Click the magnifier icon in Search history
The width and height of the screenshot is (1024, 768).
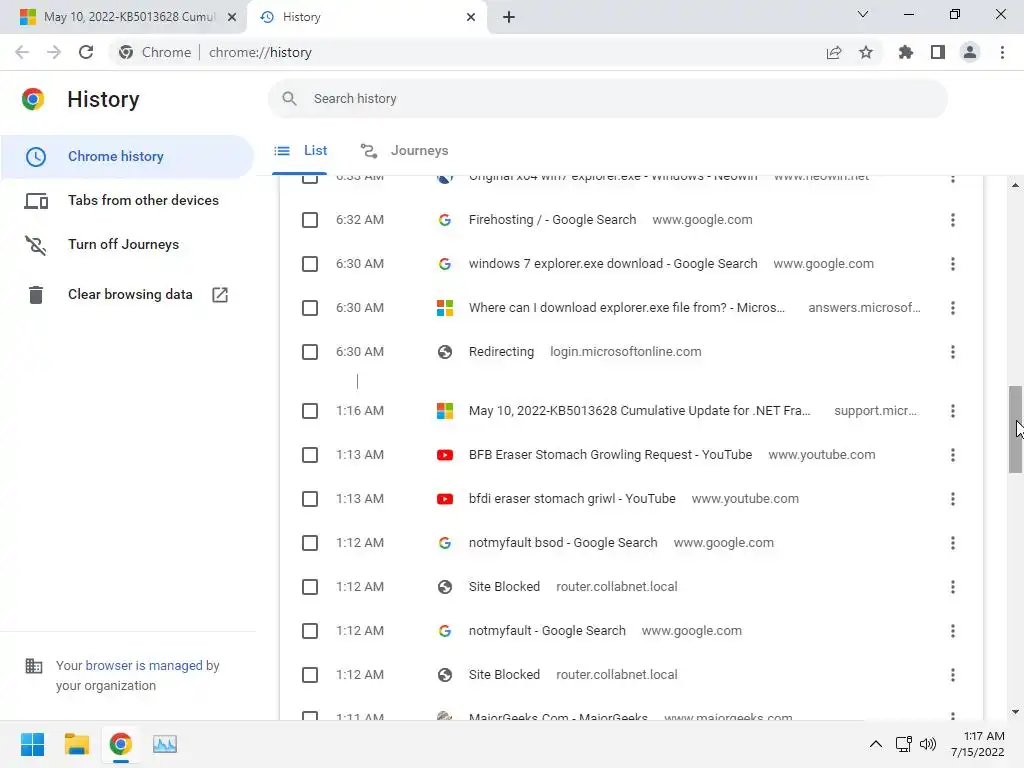[289, 99]
